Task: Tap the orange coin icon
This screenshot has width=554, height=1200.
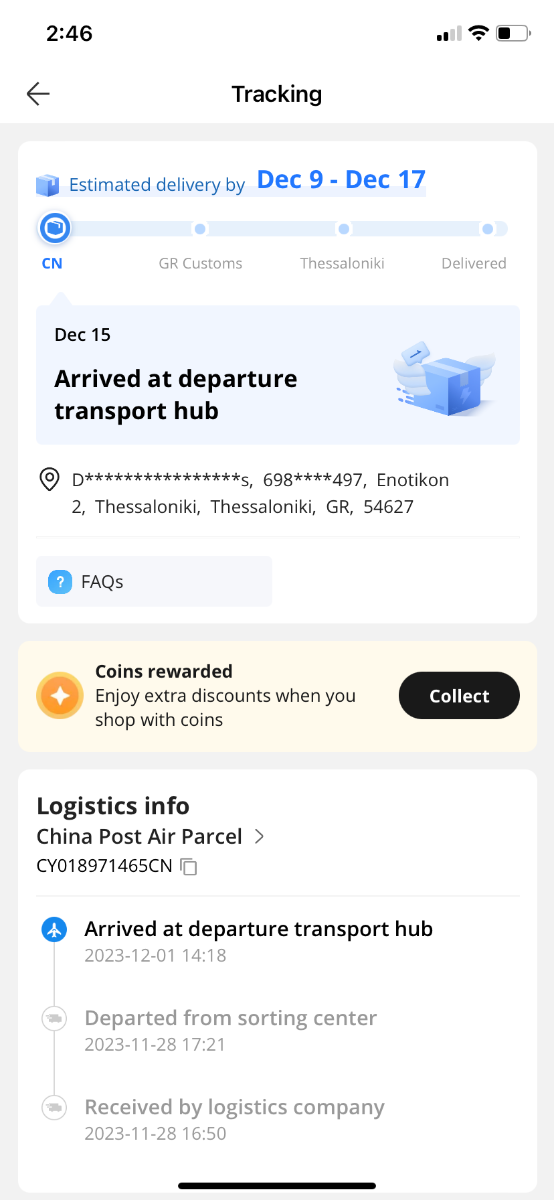Action: point(60,696)
